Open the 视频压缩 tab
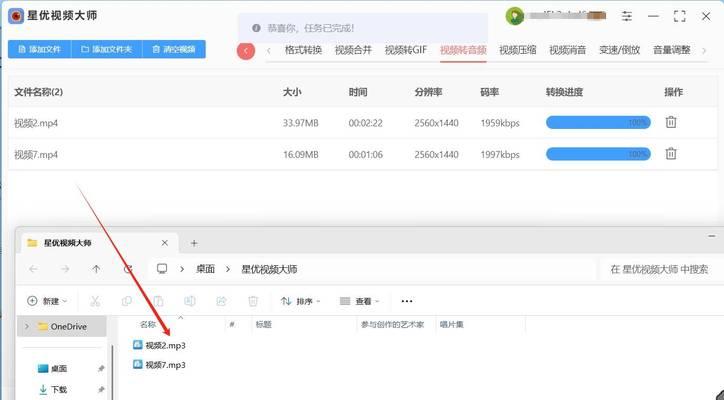The width and height of the screenshot is (724, 400). (518, 50)
